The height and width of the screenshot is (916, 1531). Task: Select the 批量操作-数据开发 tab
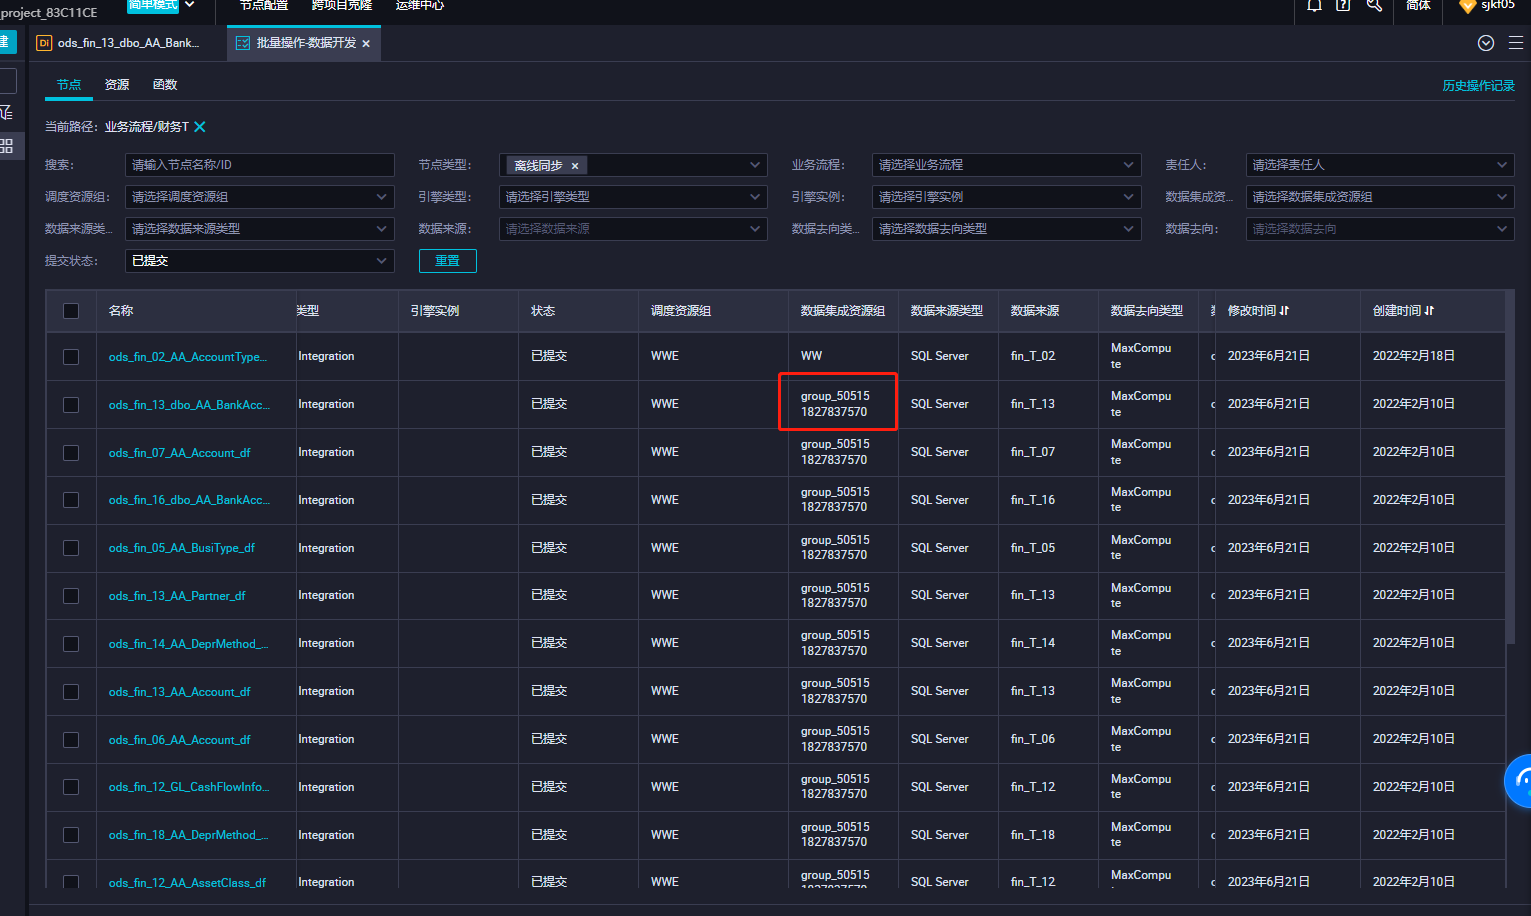click(x=303, y=43)
